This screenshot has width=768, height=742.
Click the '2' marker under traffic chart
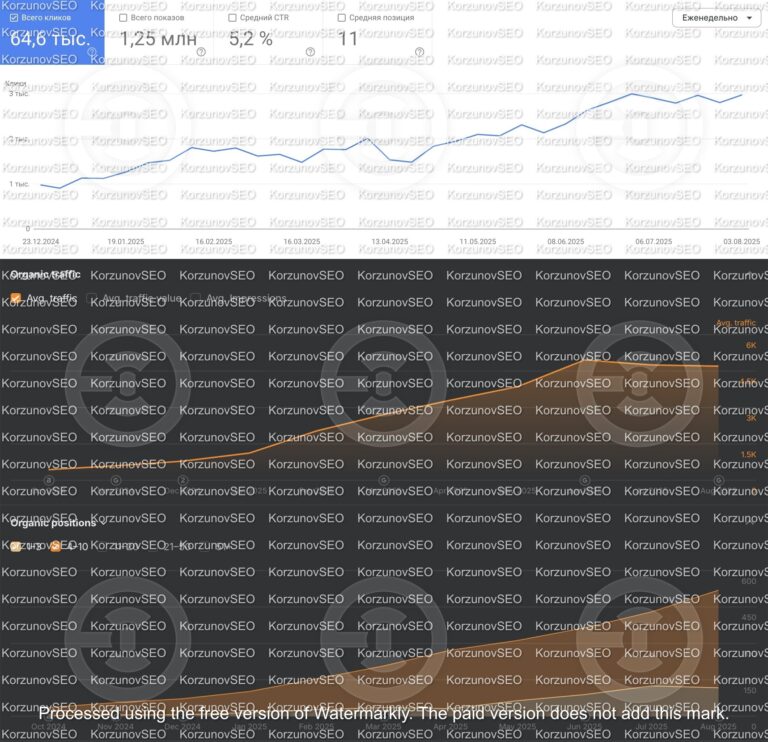pyautogui.click(x=183, y=480)
